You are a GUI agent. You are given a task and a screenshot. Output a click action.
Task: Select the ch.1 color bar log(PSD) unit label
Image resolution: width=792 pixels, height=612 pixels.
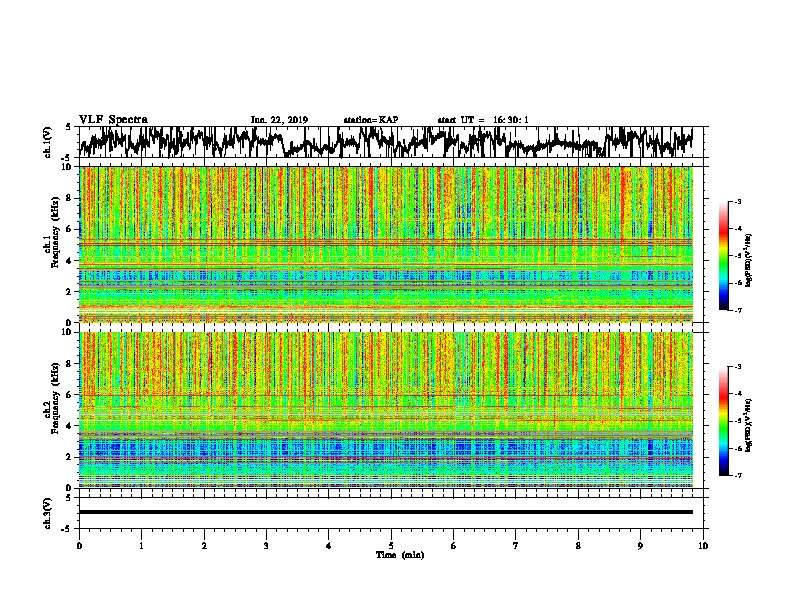pos(749,260)
